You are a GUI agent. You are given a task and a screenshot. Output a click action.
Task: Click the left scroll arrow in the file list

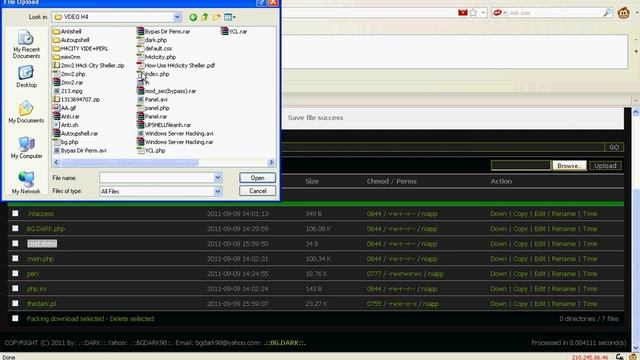56,162
